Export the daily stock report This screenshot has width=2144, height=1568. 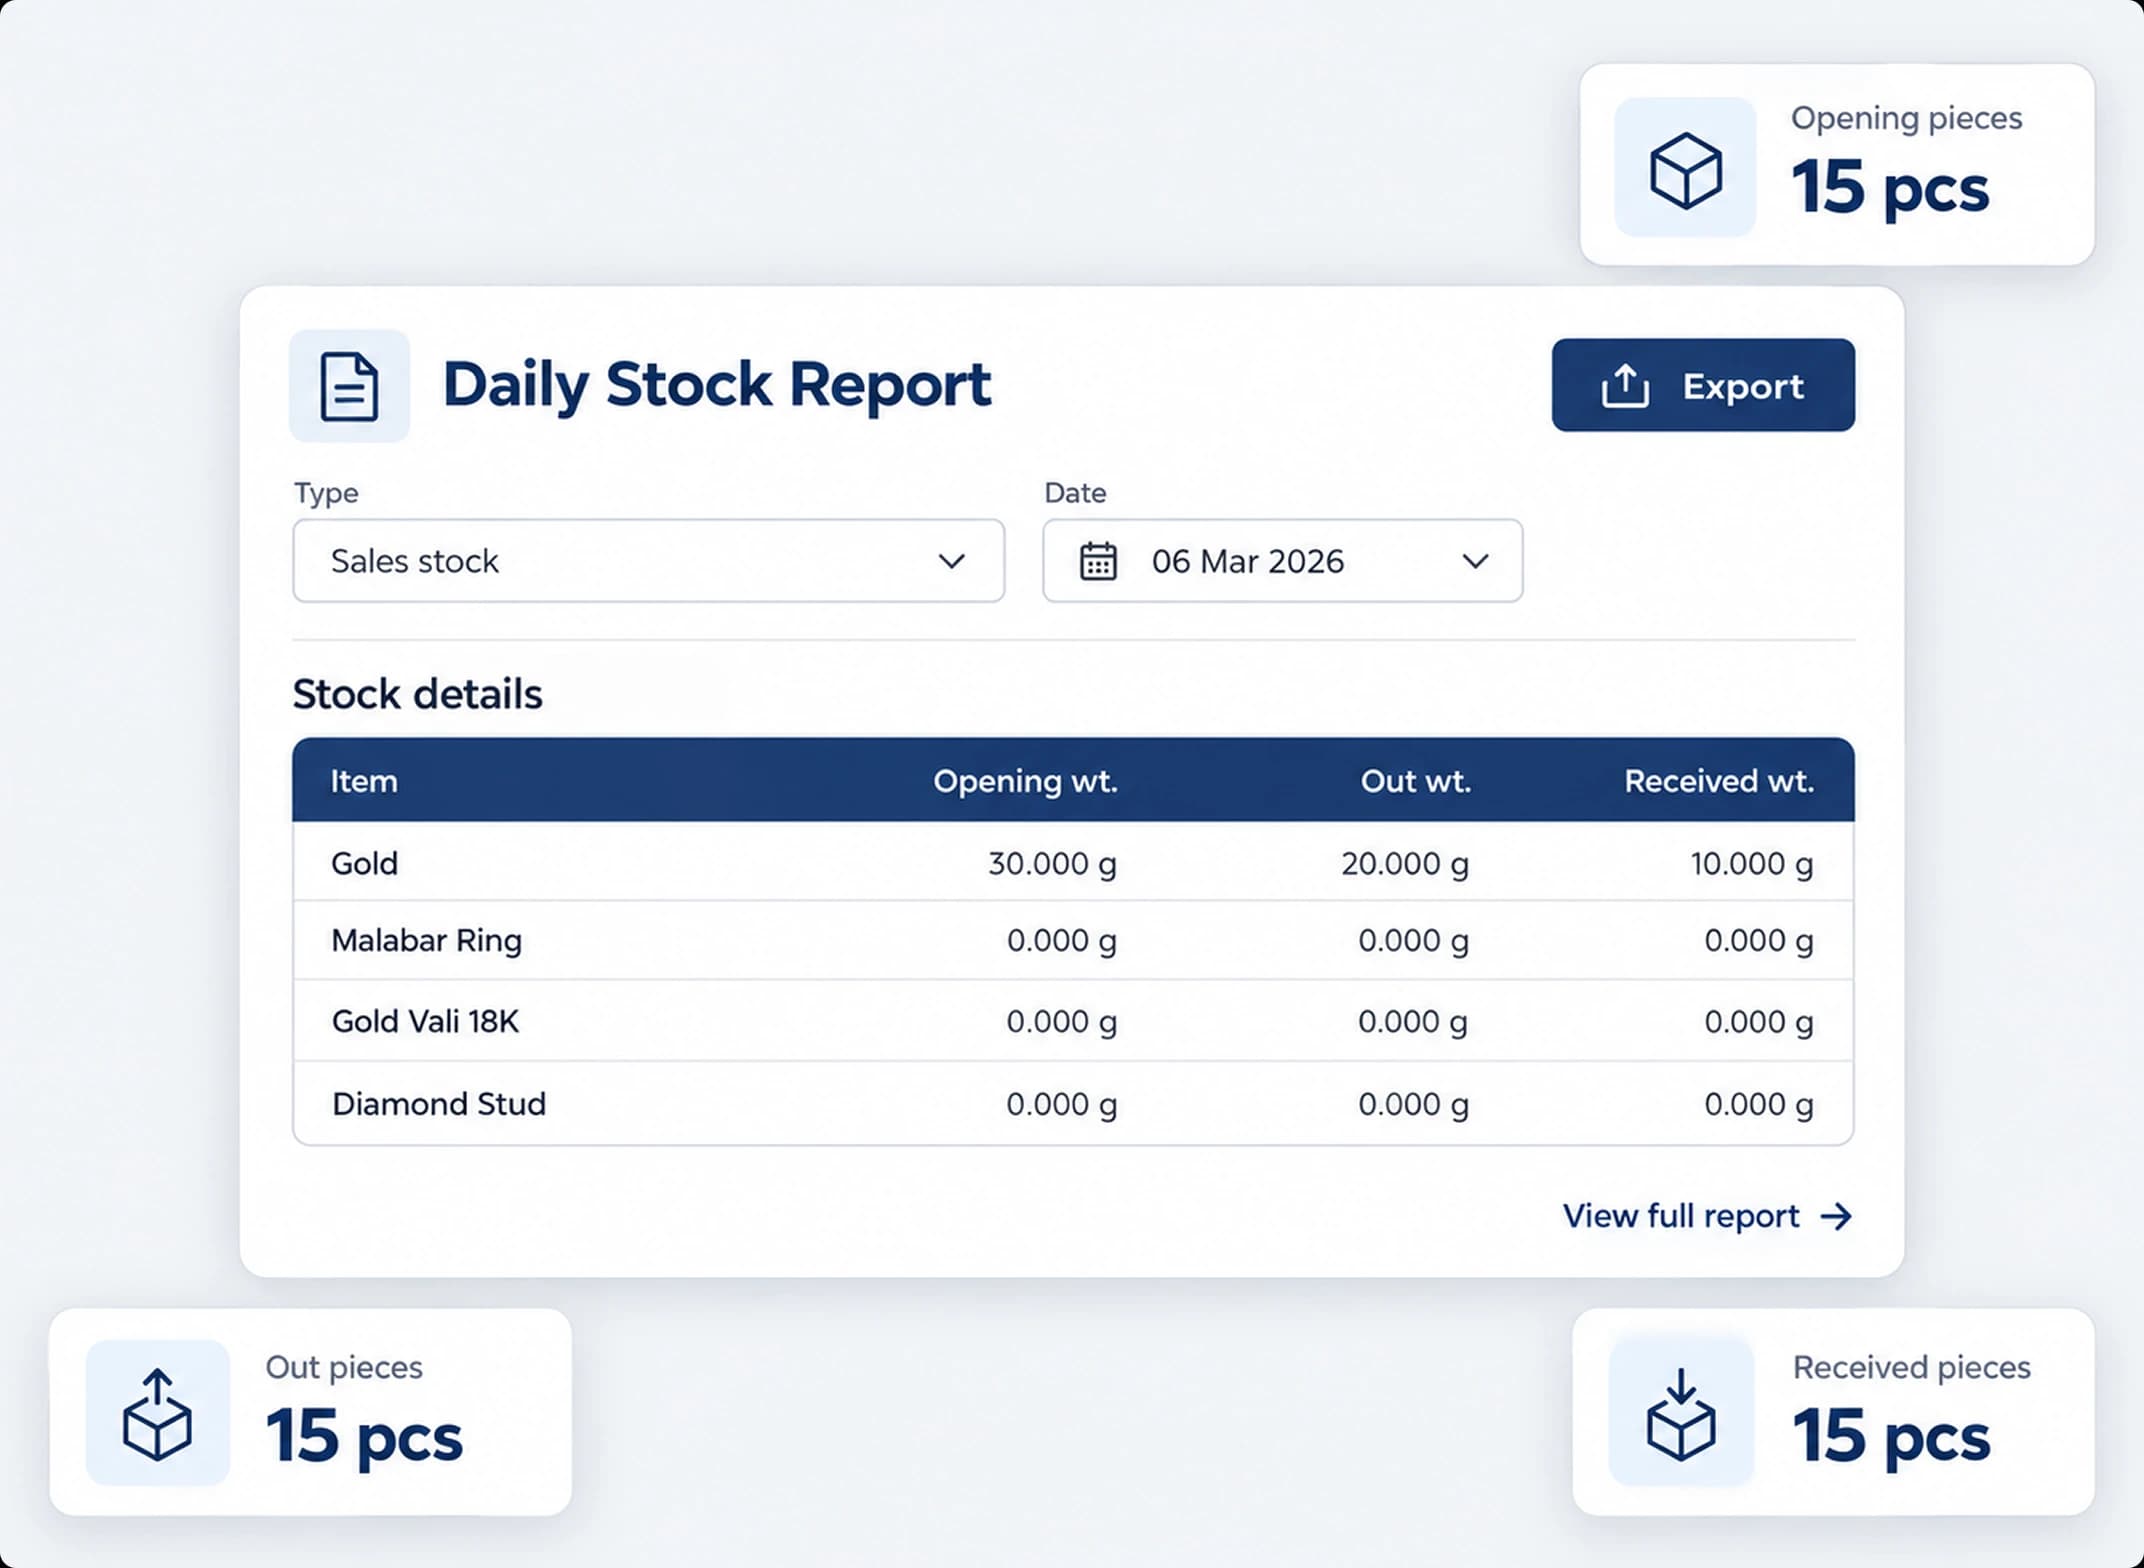1703,385
